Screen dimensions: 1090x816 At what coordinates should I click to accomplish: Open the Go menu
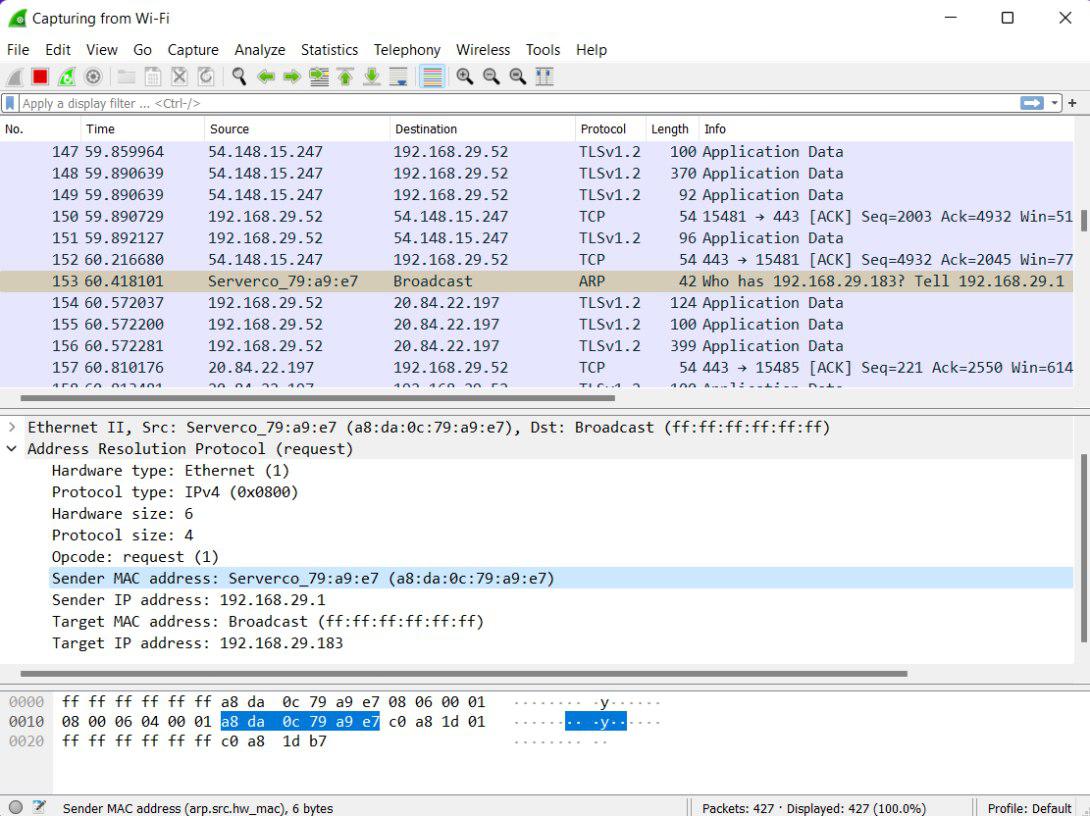tap(143, 50)
